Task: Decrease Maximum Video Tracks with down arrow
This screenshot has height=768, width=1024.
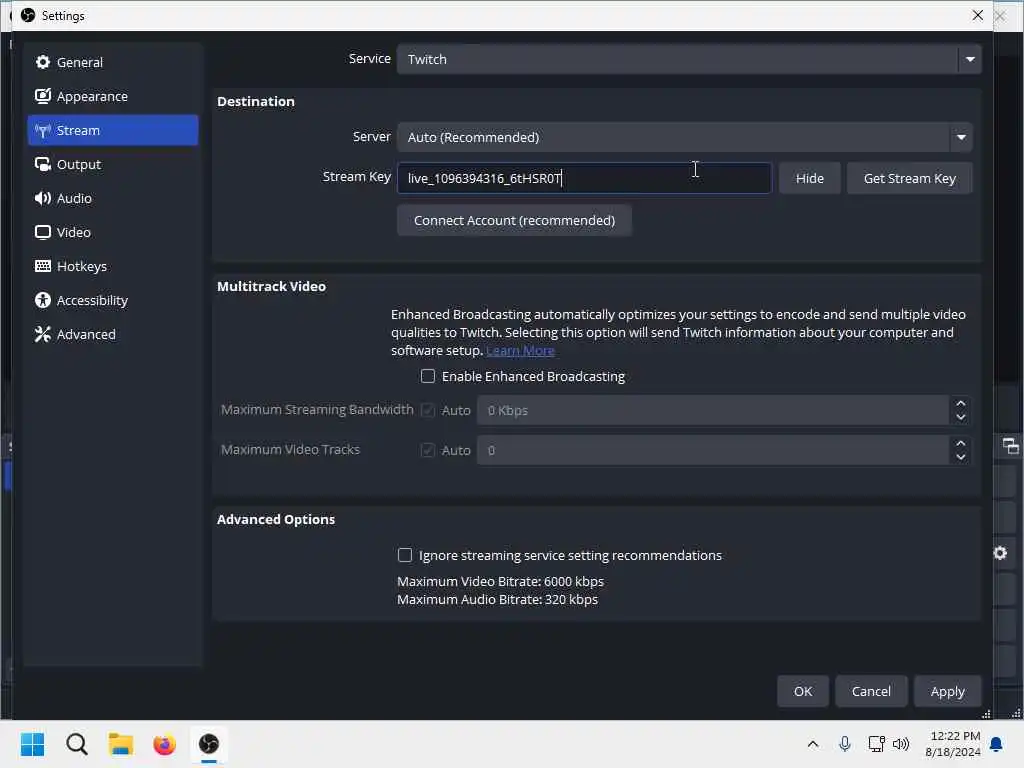Action: (x=961, y=457)
